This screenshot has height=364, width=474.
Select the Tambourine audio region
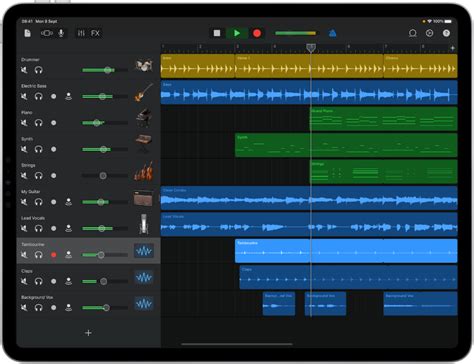[346, 251]
